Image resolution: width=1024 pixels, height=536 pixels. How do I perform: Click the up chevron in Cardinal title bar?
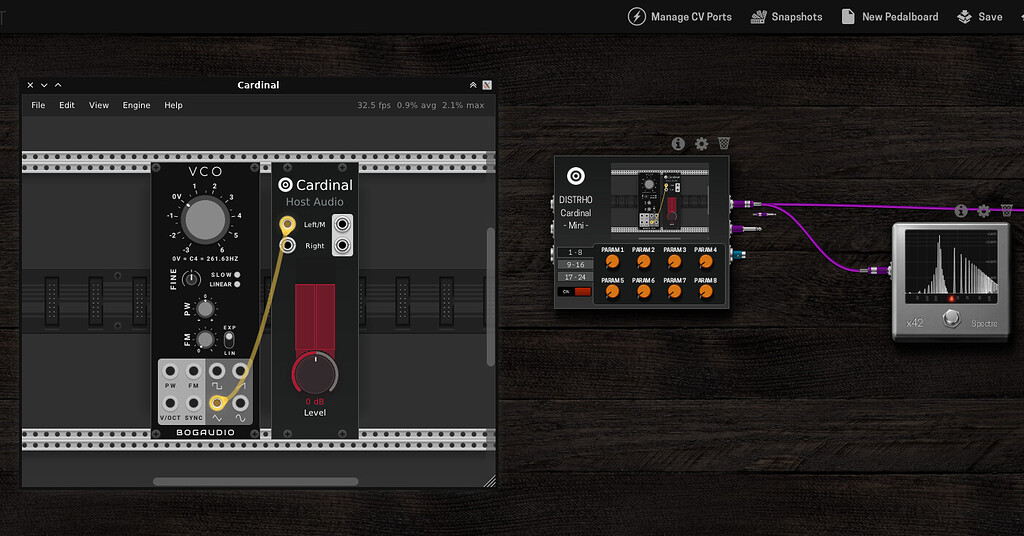pos(58,85)
